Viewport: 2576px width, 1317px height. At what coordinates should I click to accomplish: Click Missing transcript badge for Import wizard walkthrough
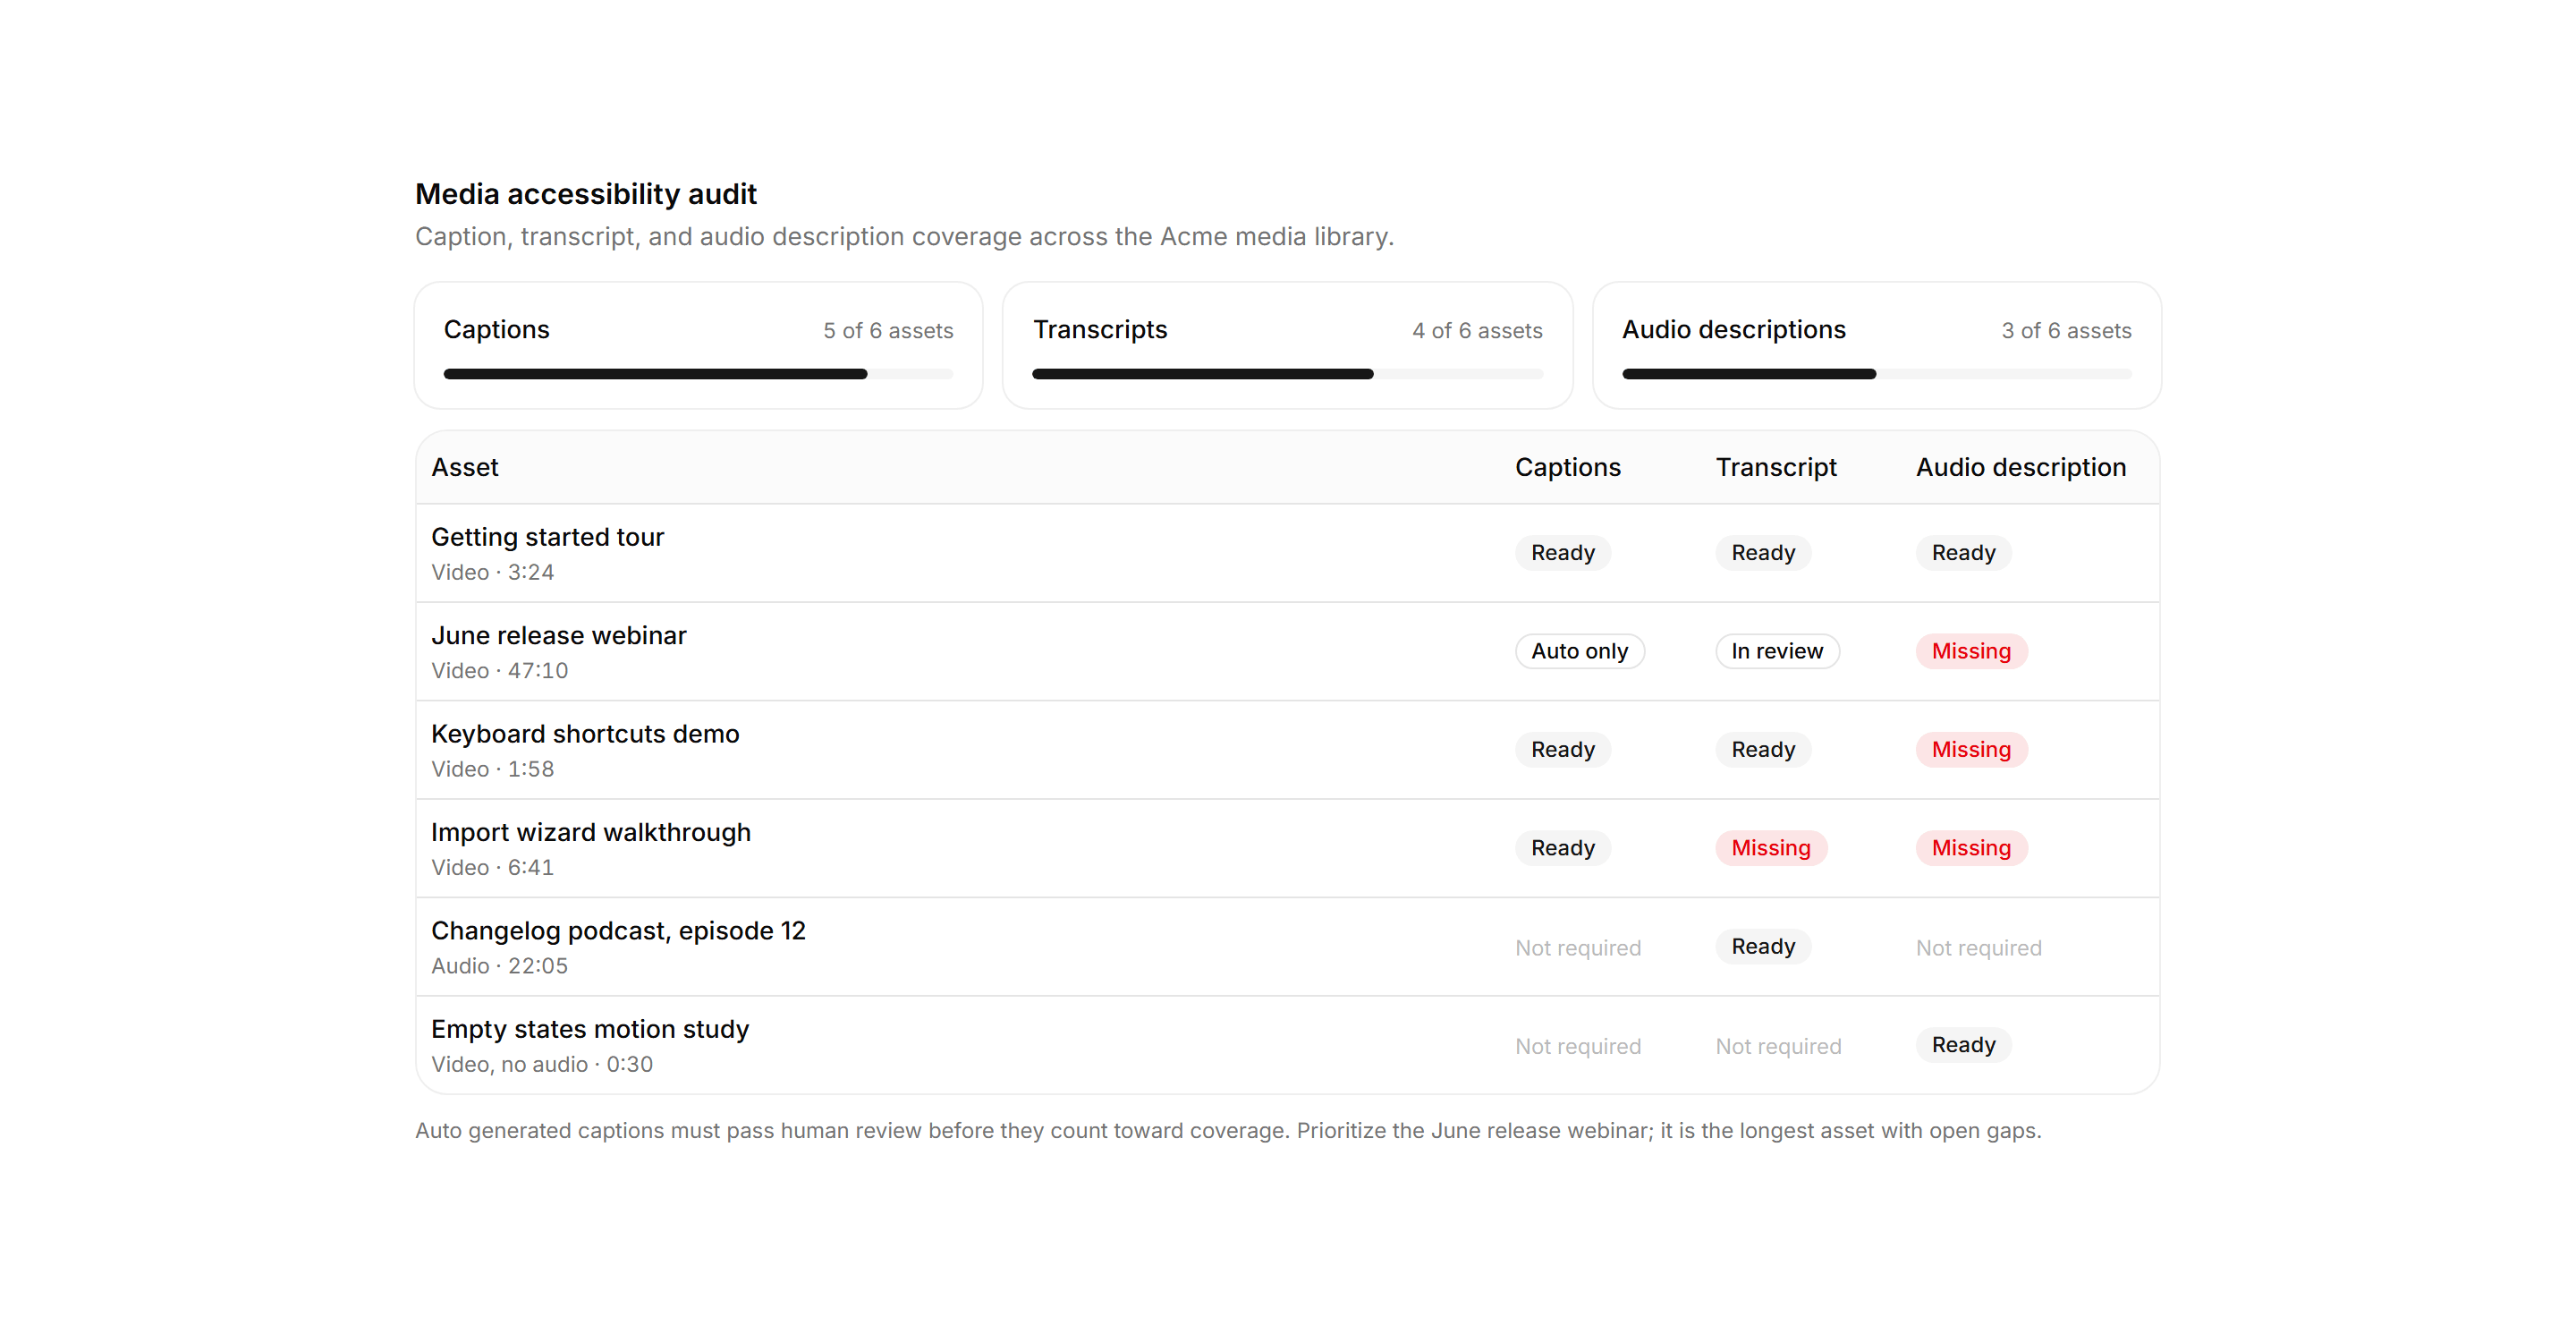pos(1771,848)
